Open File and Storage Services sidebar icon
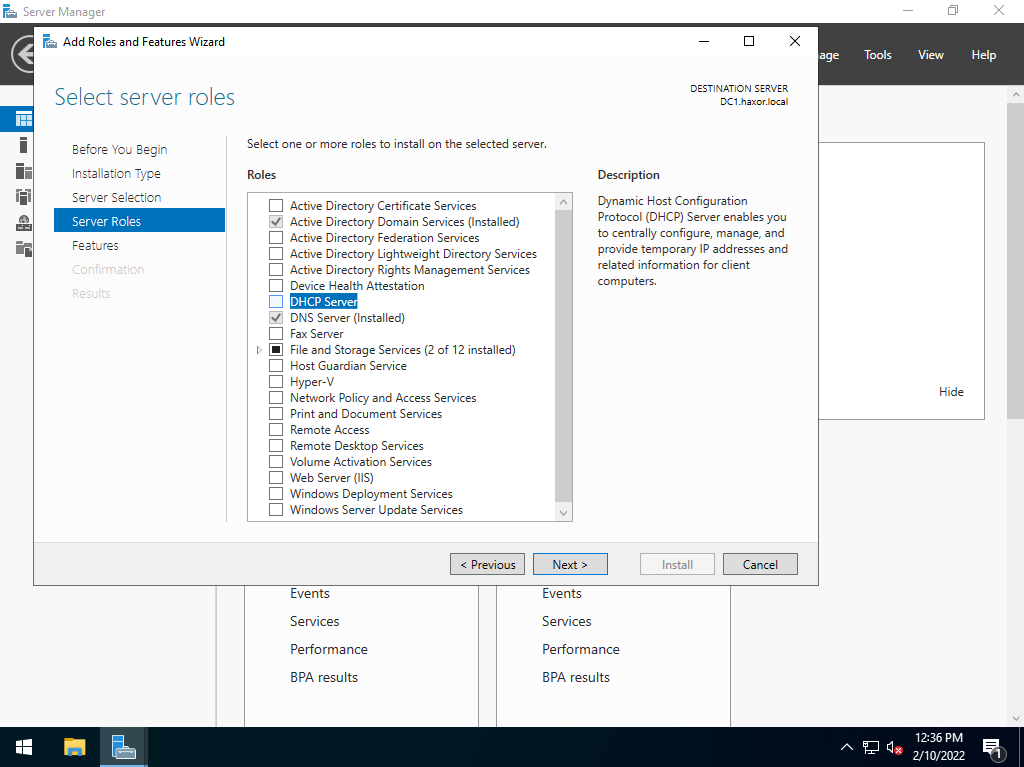Screen dimensions: 1024x767 coord(24,248)
